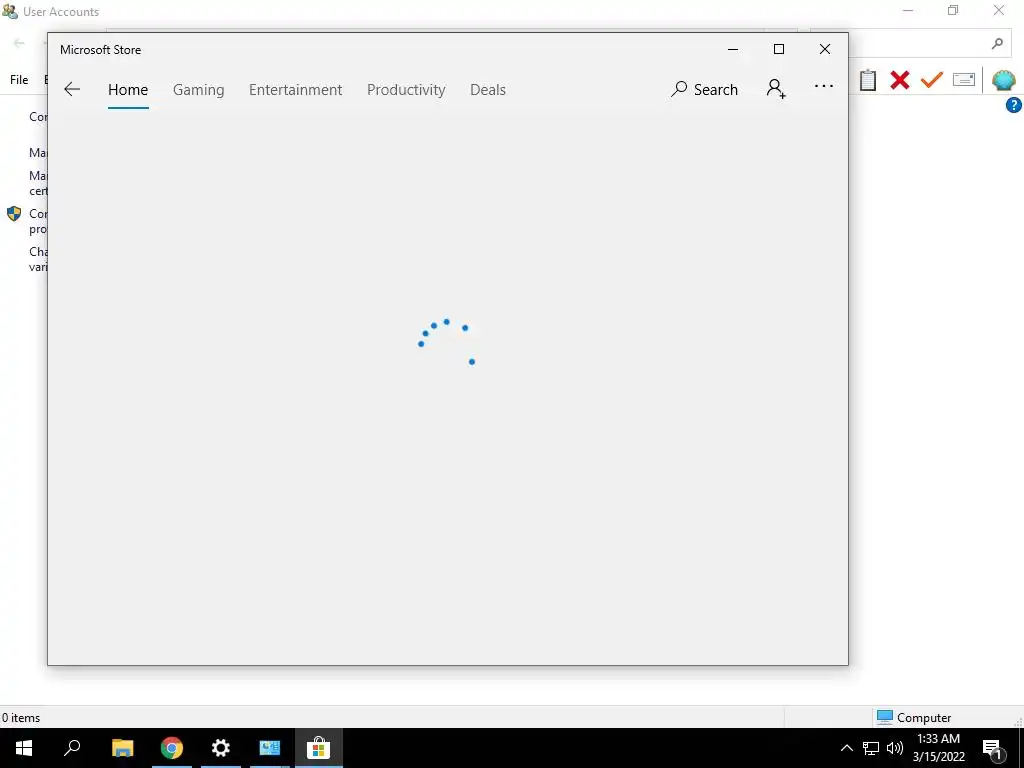Click the Microsoft Store taskbar icon
1024x768 pixels.
point(318,748)
